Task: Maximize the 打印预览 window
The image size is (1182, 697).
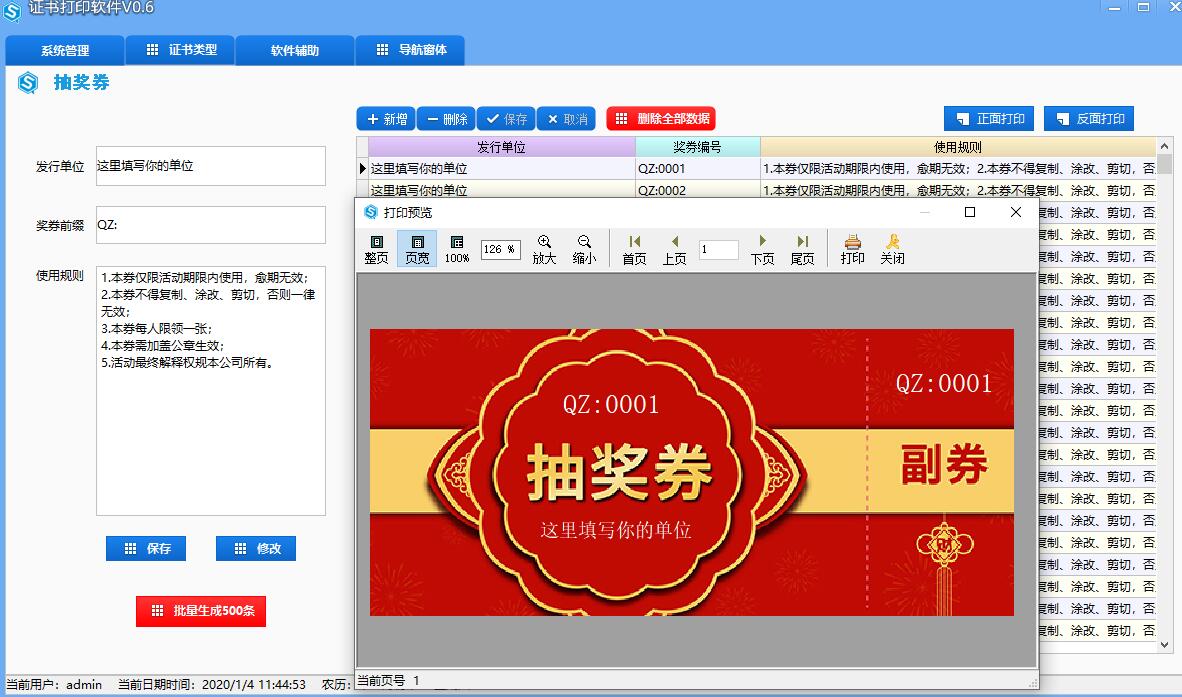Action: (970, 212)
